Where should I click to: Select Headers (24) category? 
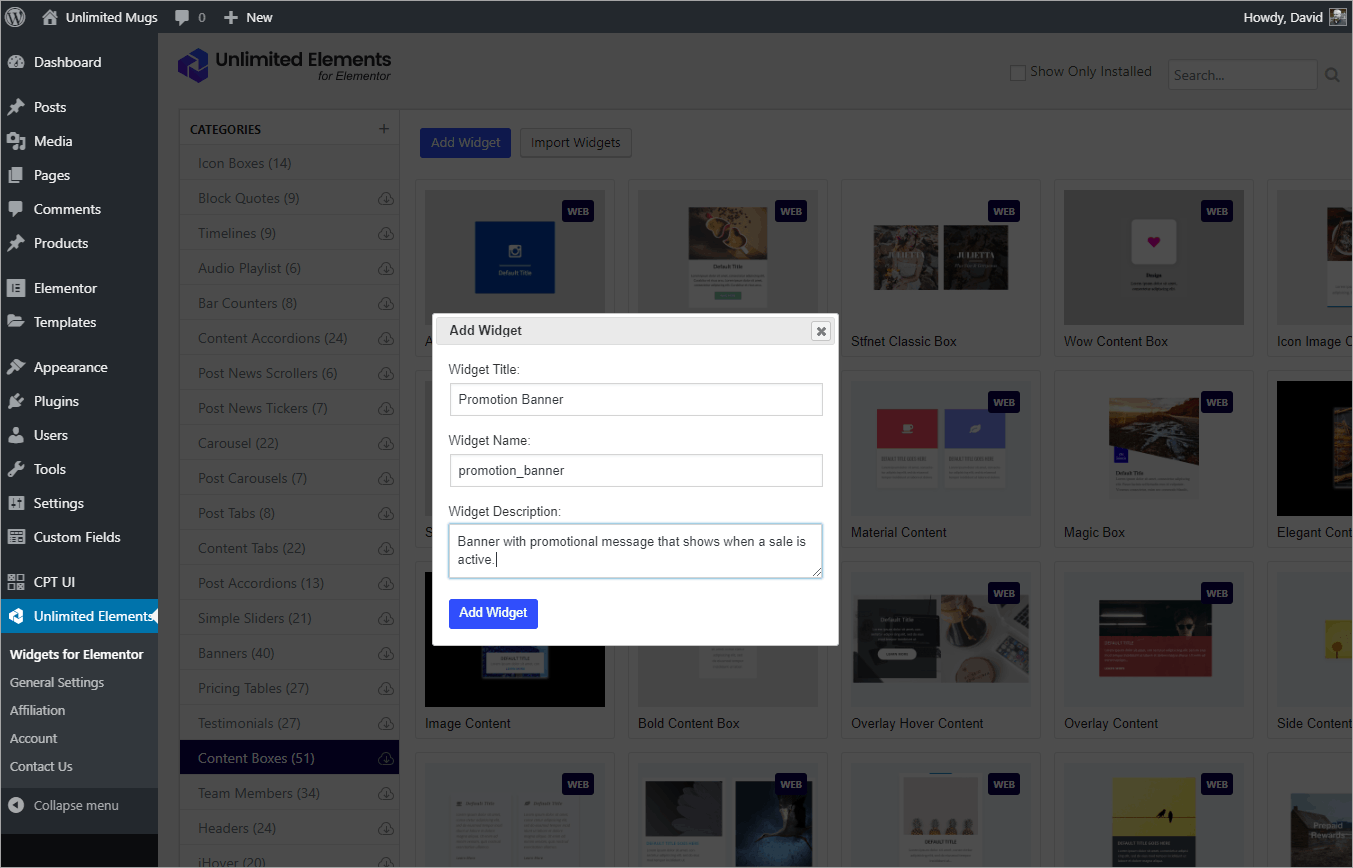pos(289,828)
